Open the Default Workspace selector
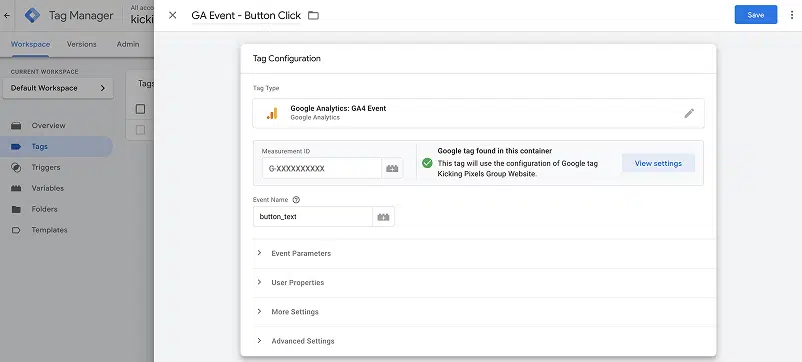 pyautogui.click(x=58, y=88)
